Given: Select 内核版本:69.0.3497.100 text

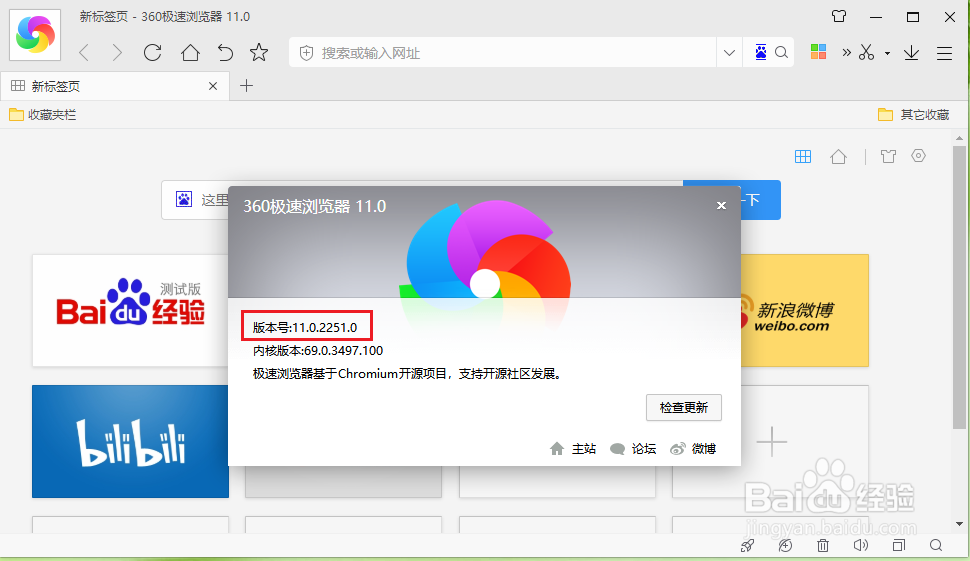Looking at the screenshot, I should coord(318,351).
